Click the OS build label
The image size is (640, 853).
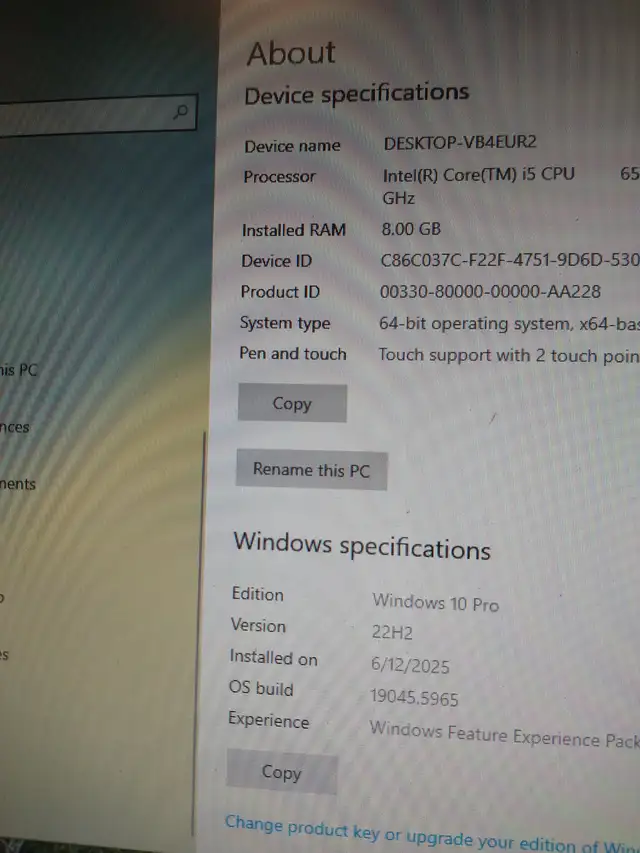pos(261,688)
